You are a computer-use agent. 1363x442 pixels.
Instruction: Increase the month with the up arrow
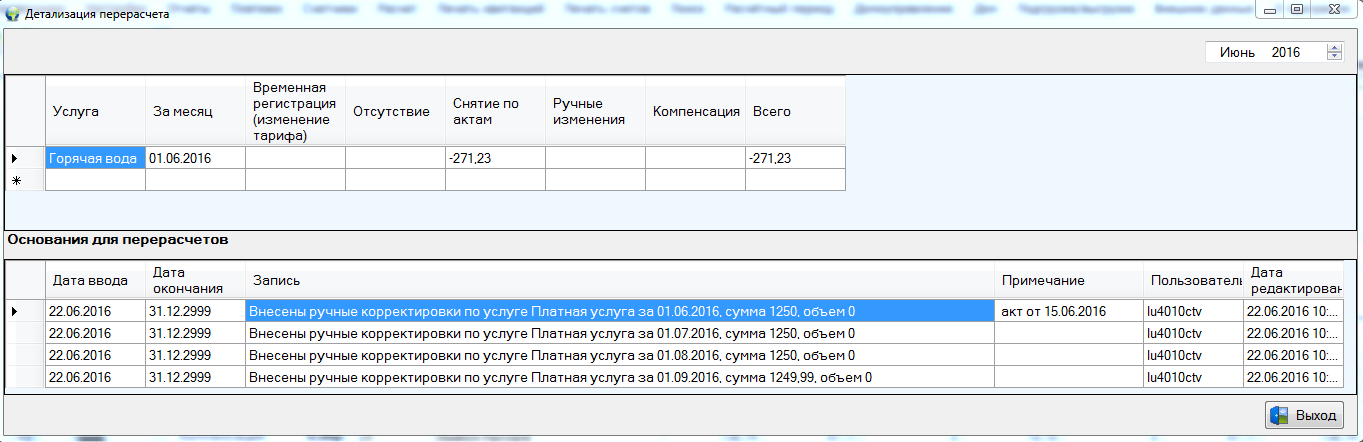[1334, 48]
